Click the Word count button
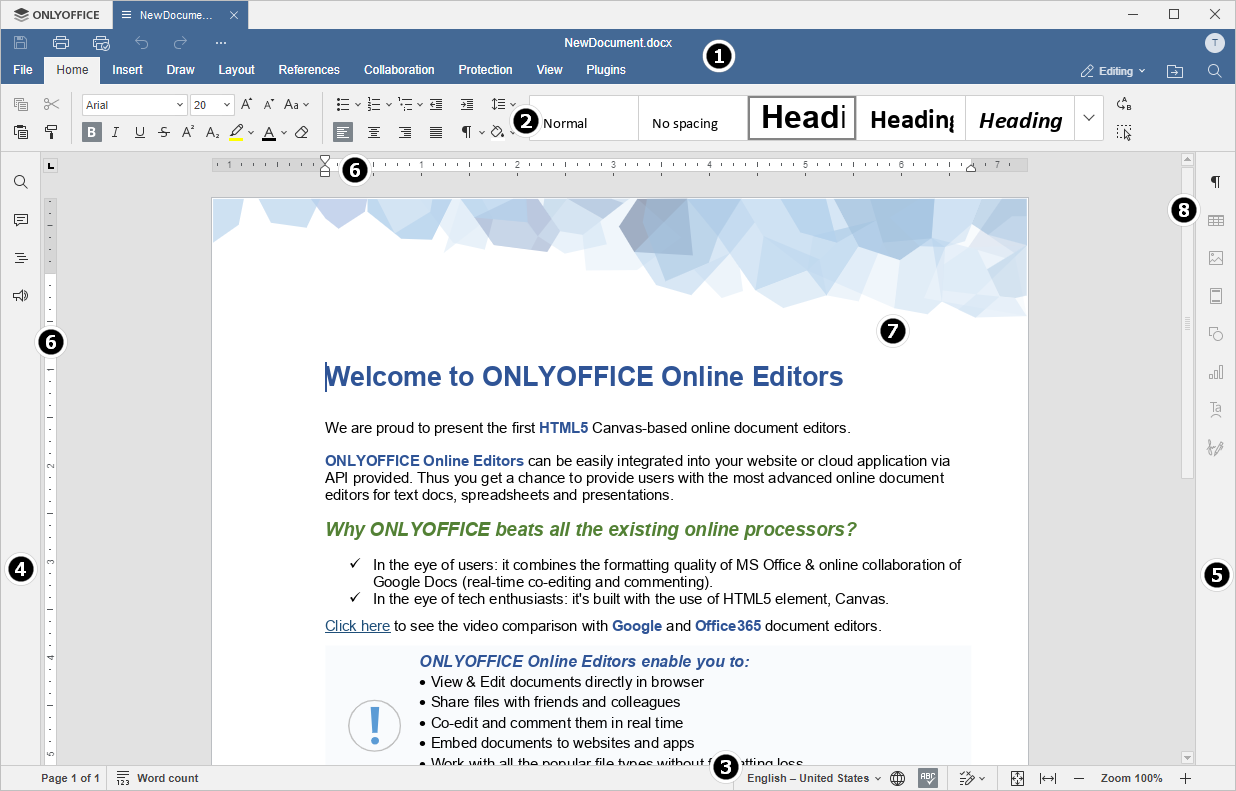The width and height of the screenshot is (1236, 791). tap(157, 778)
